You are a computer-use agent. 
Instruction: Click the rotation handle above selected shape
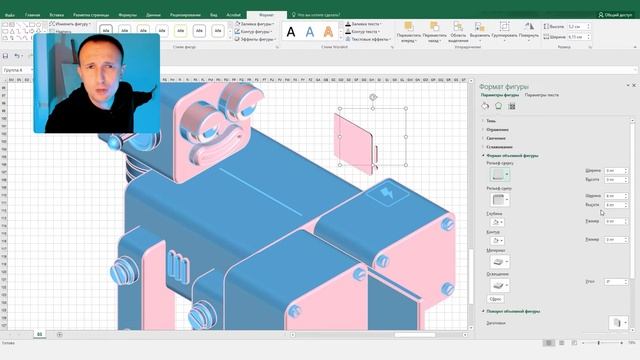tap(373, 97)
